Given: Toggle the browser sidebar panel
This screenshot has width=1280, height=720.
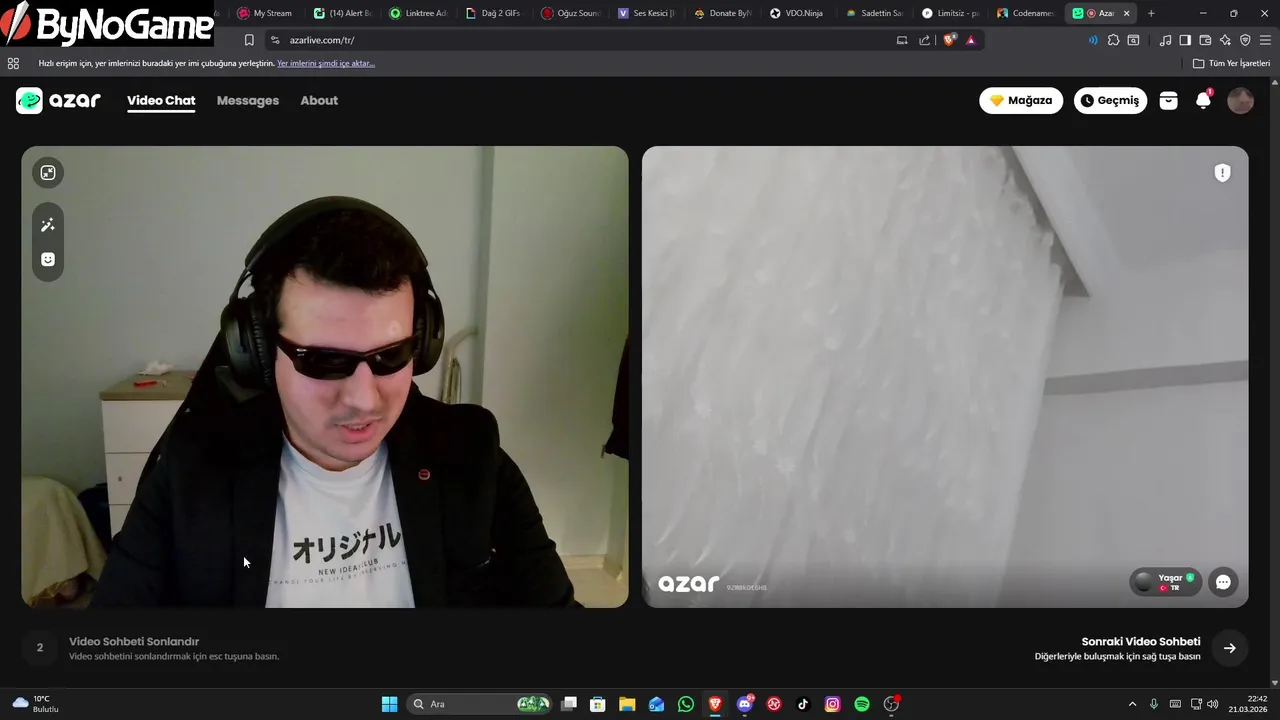Looking at the screenshot, I should [1185, 40].
